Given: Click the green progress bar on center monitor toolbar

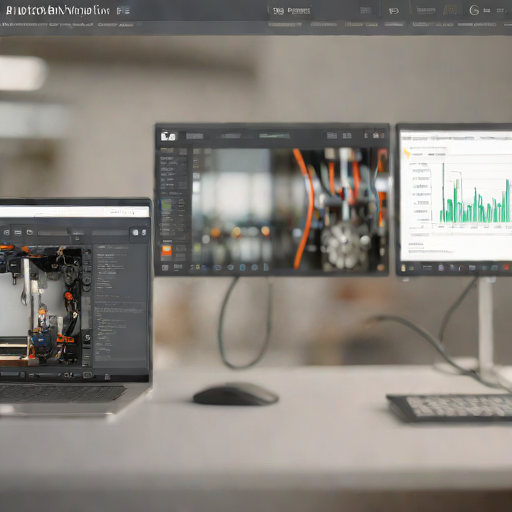Looking at the screenshot, I should pos(274,136).
